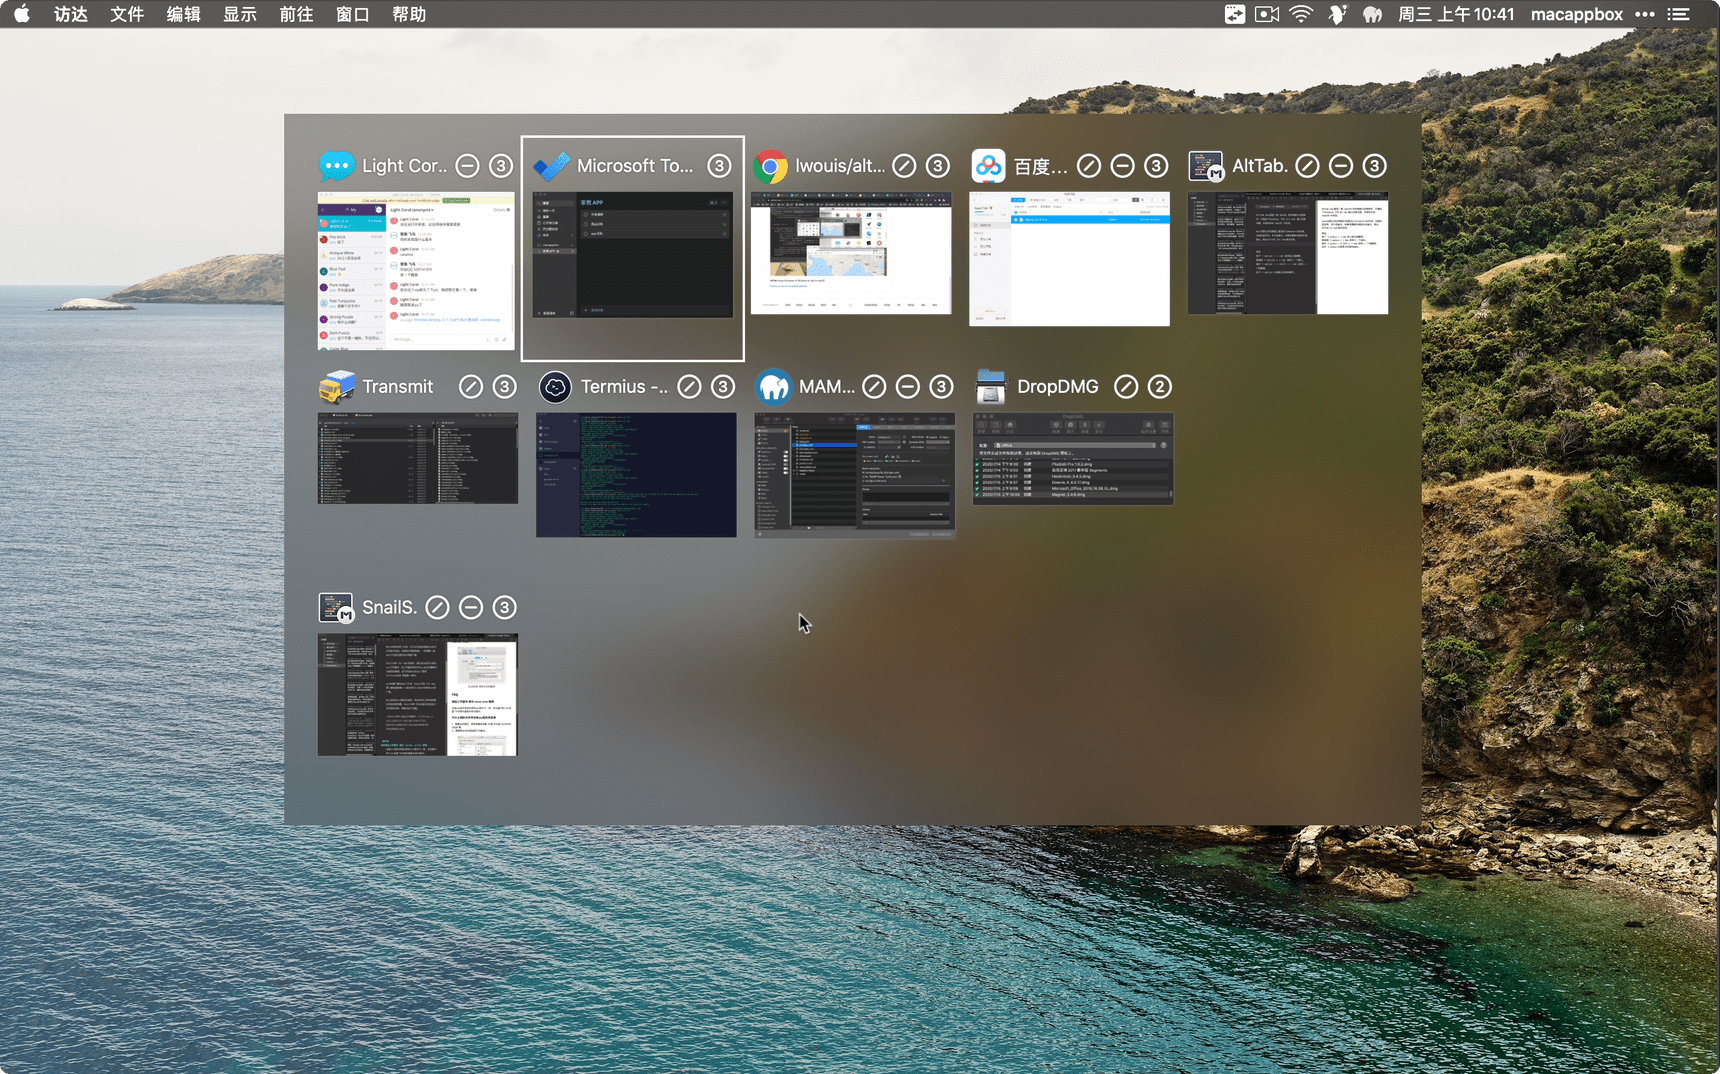The width and height of the screenshot is (1720, 1074).
Task: Click the SnailS. app icon
Action: click(336, 607)
